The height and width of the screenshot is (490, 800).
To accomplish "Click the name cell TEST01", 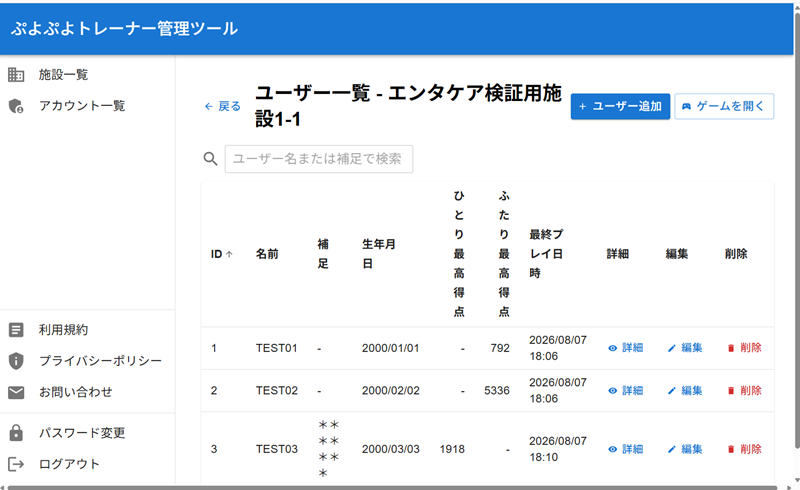I will 277,348.
